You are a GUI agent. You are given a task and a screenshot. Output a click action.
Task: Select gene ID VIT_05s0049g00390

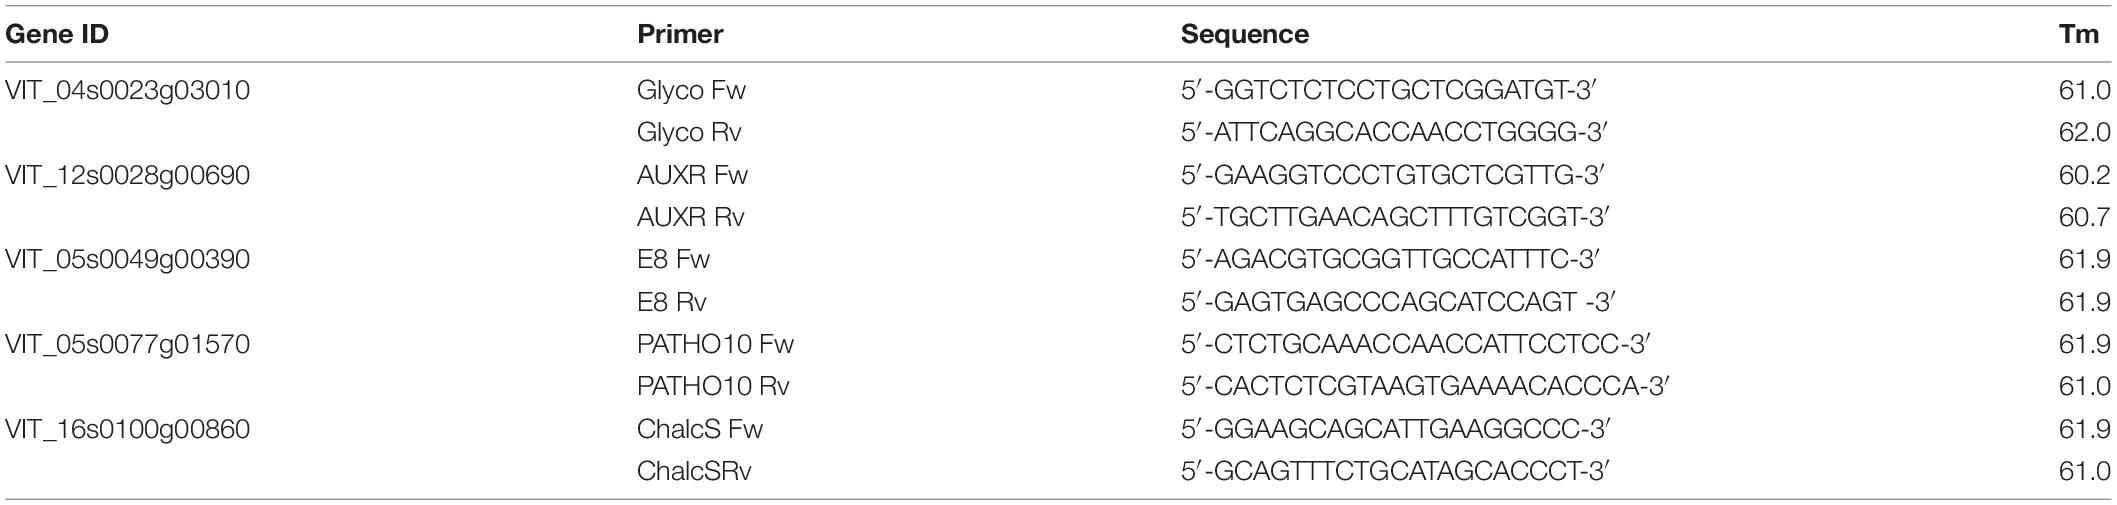pyautogui.click(x=128, y=260)
